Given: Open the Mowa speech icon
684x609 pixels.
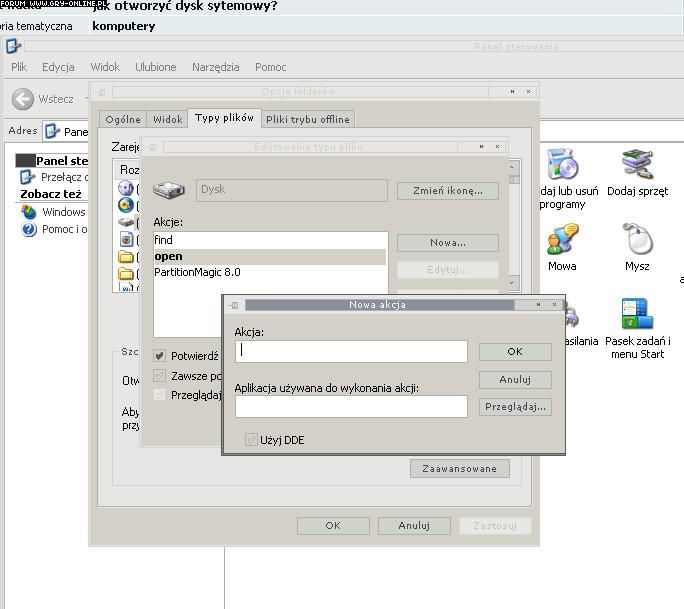Looking at the screenshot, I should pyautogui.click(x=562, y=240).
